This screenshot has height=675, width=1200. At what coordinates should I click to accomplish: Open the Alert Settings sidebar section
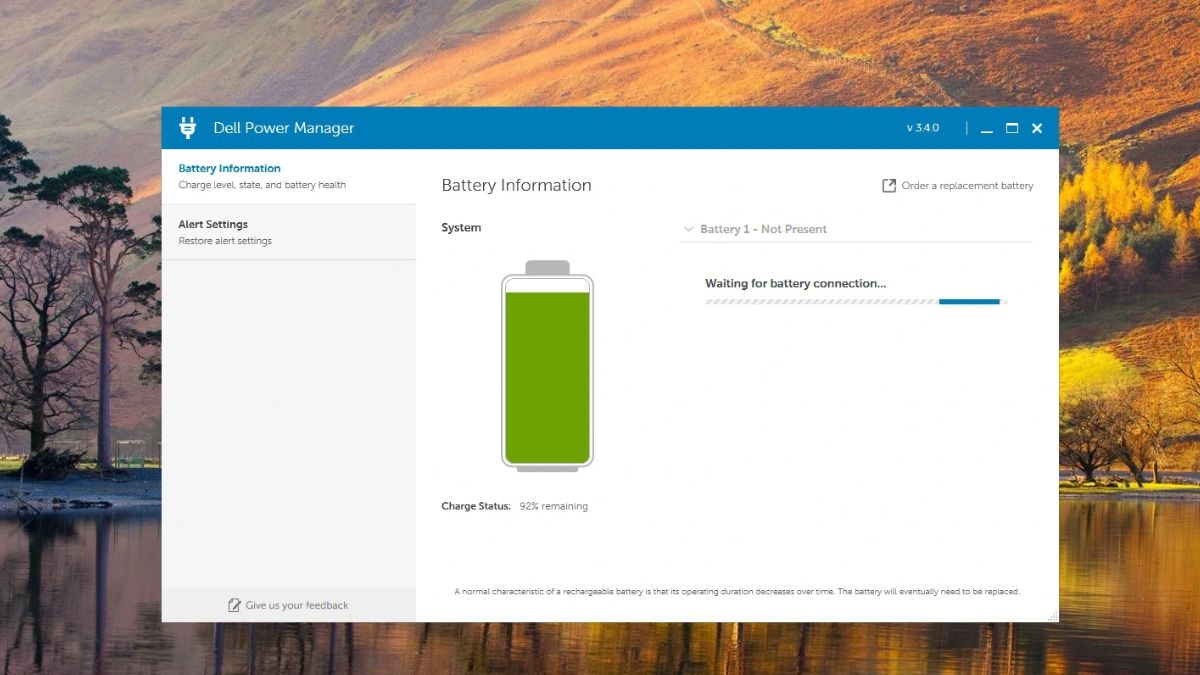tap(288, 232)
